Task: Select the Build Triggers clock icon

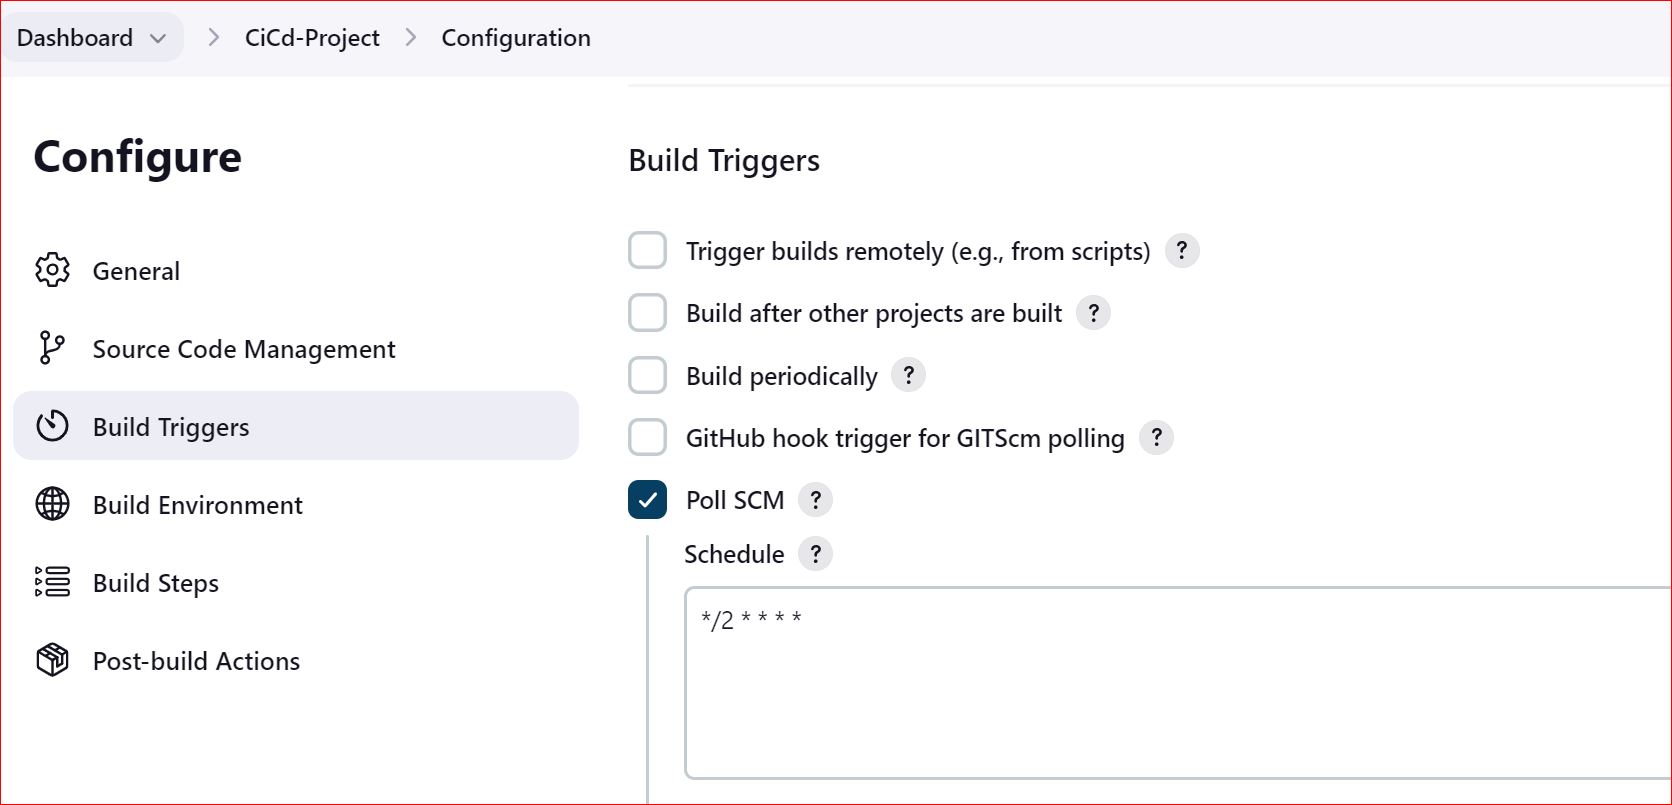Action: pyautogui.click(x=52, y=426)
